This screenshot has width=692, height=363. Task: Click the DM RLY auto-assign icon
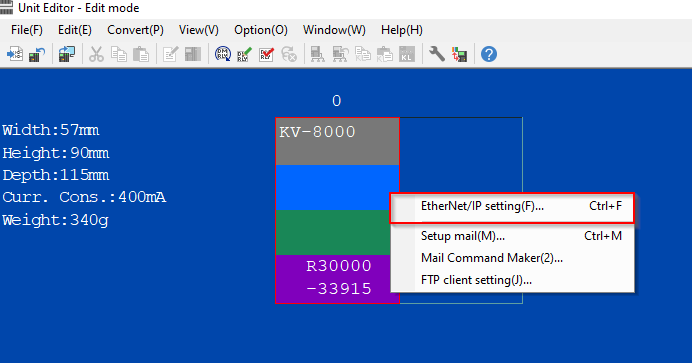pyautogui.click(x=222, y=55)
